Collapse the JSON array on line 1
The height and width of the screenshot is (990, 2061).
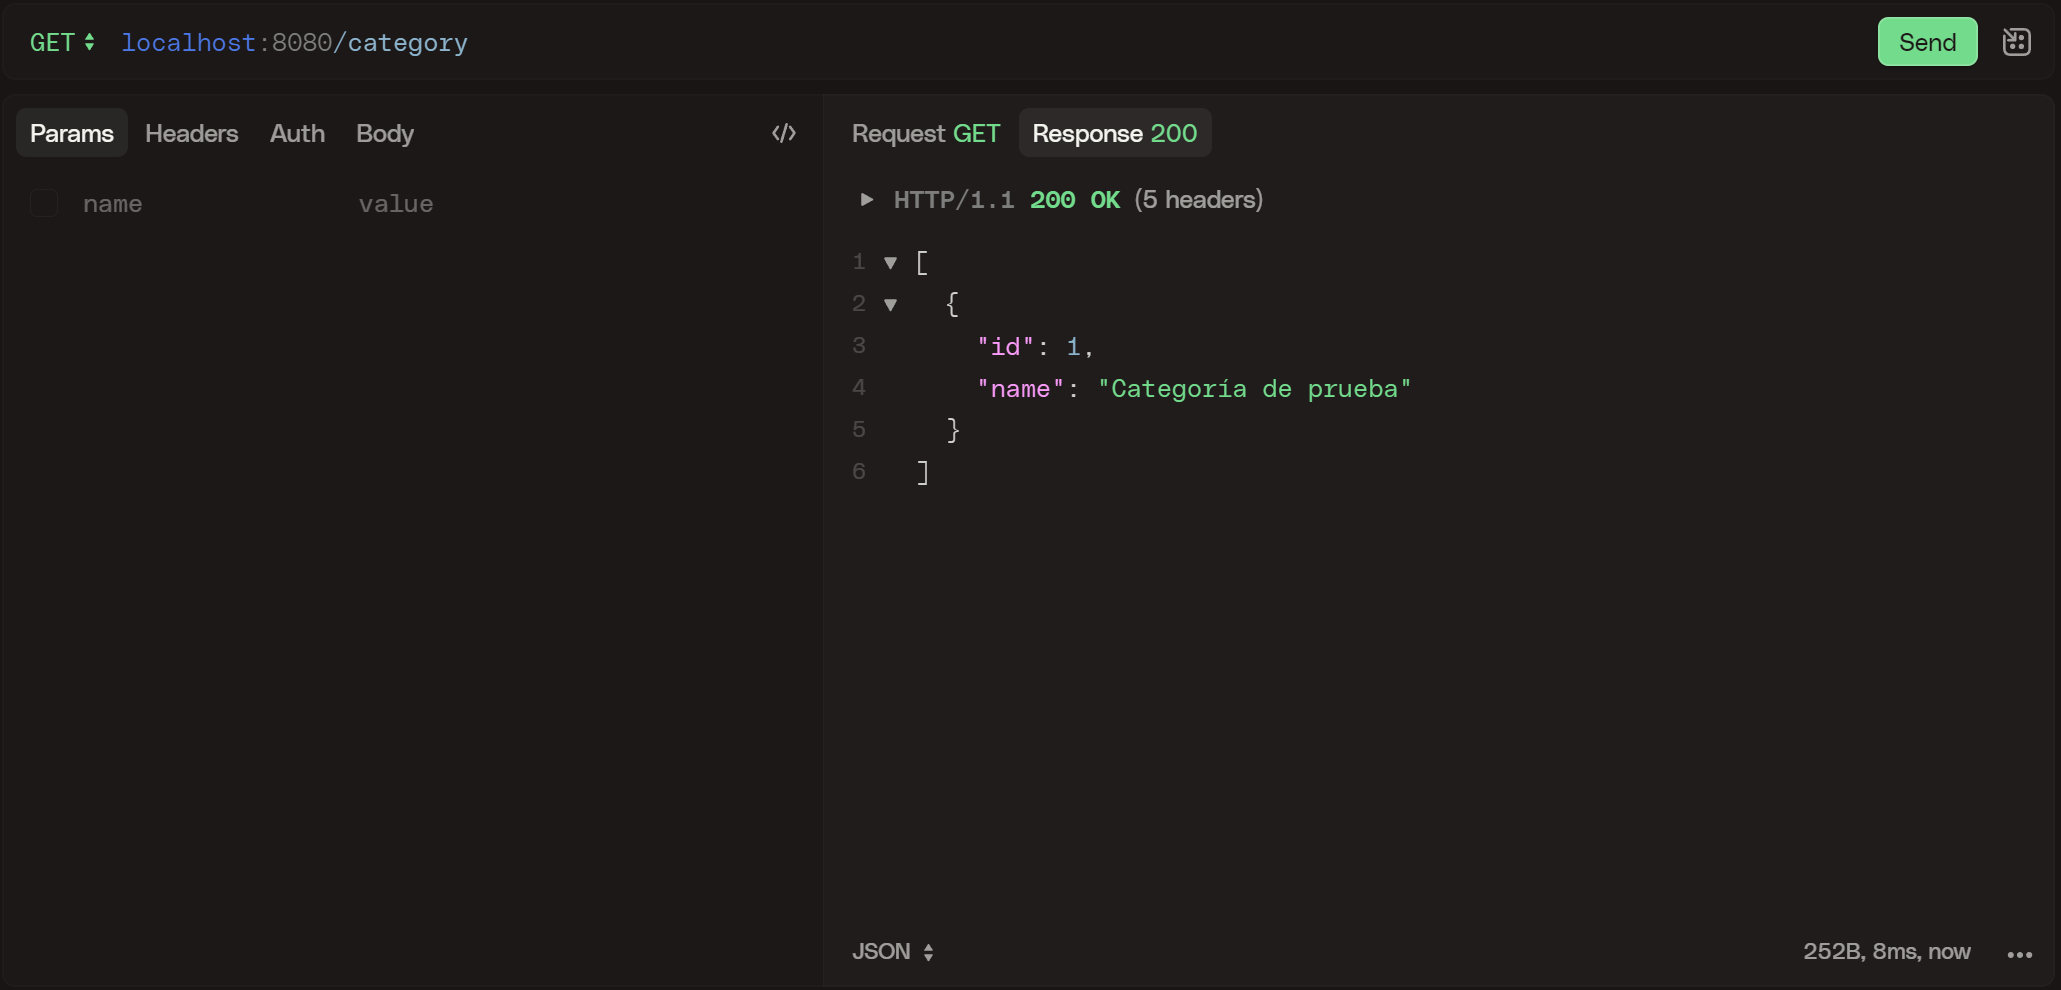[x=890, y=263]
